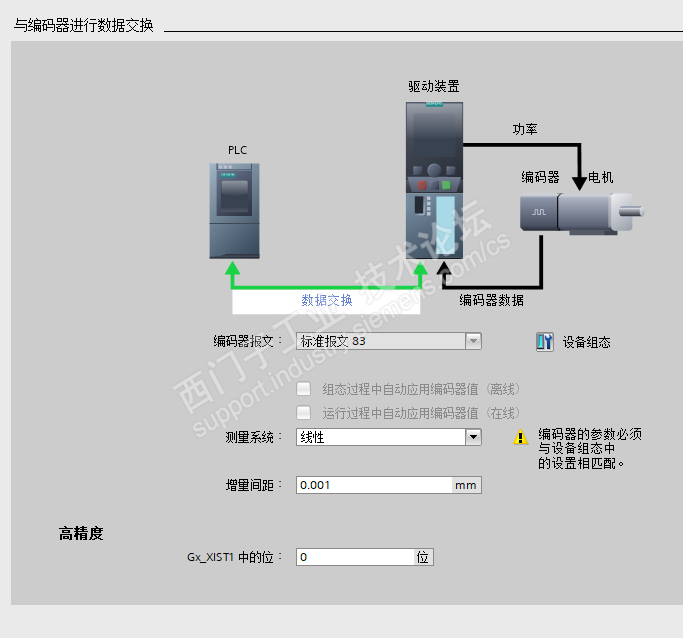Click the mm unit label
683x638 pixels.
pyautogui.click(x=466, y=485)
